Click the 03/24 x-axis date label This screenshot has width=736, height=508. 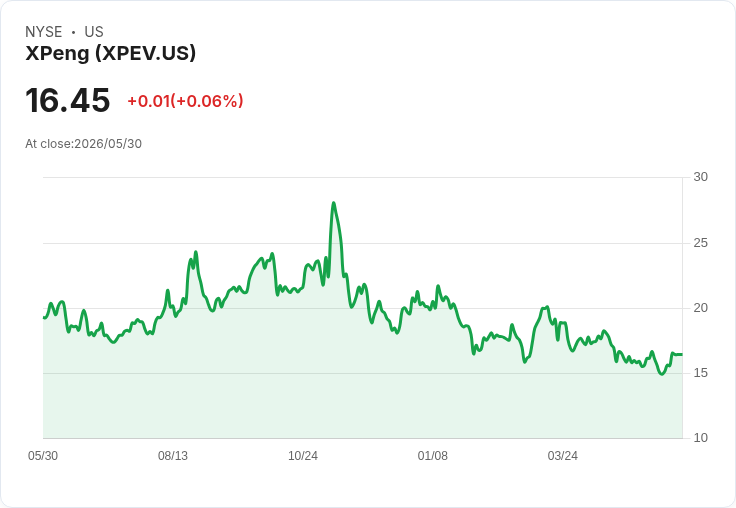pyautogui.click(x=562, y=456)
